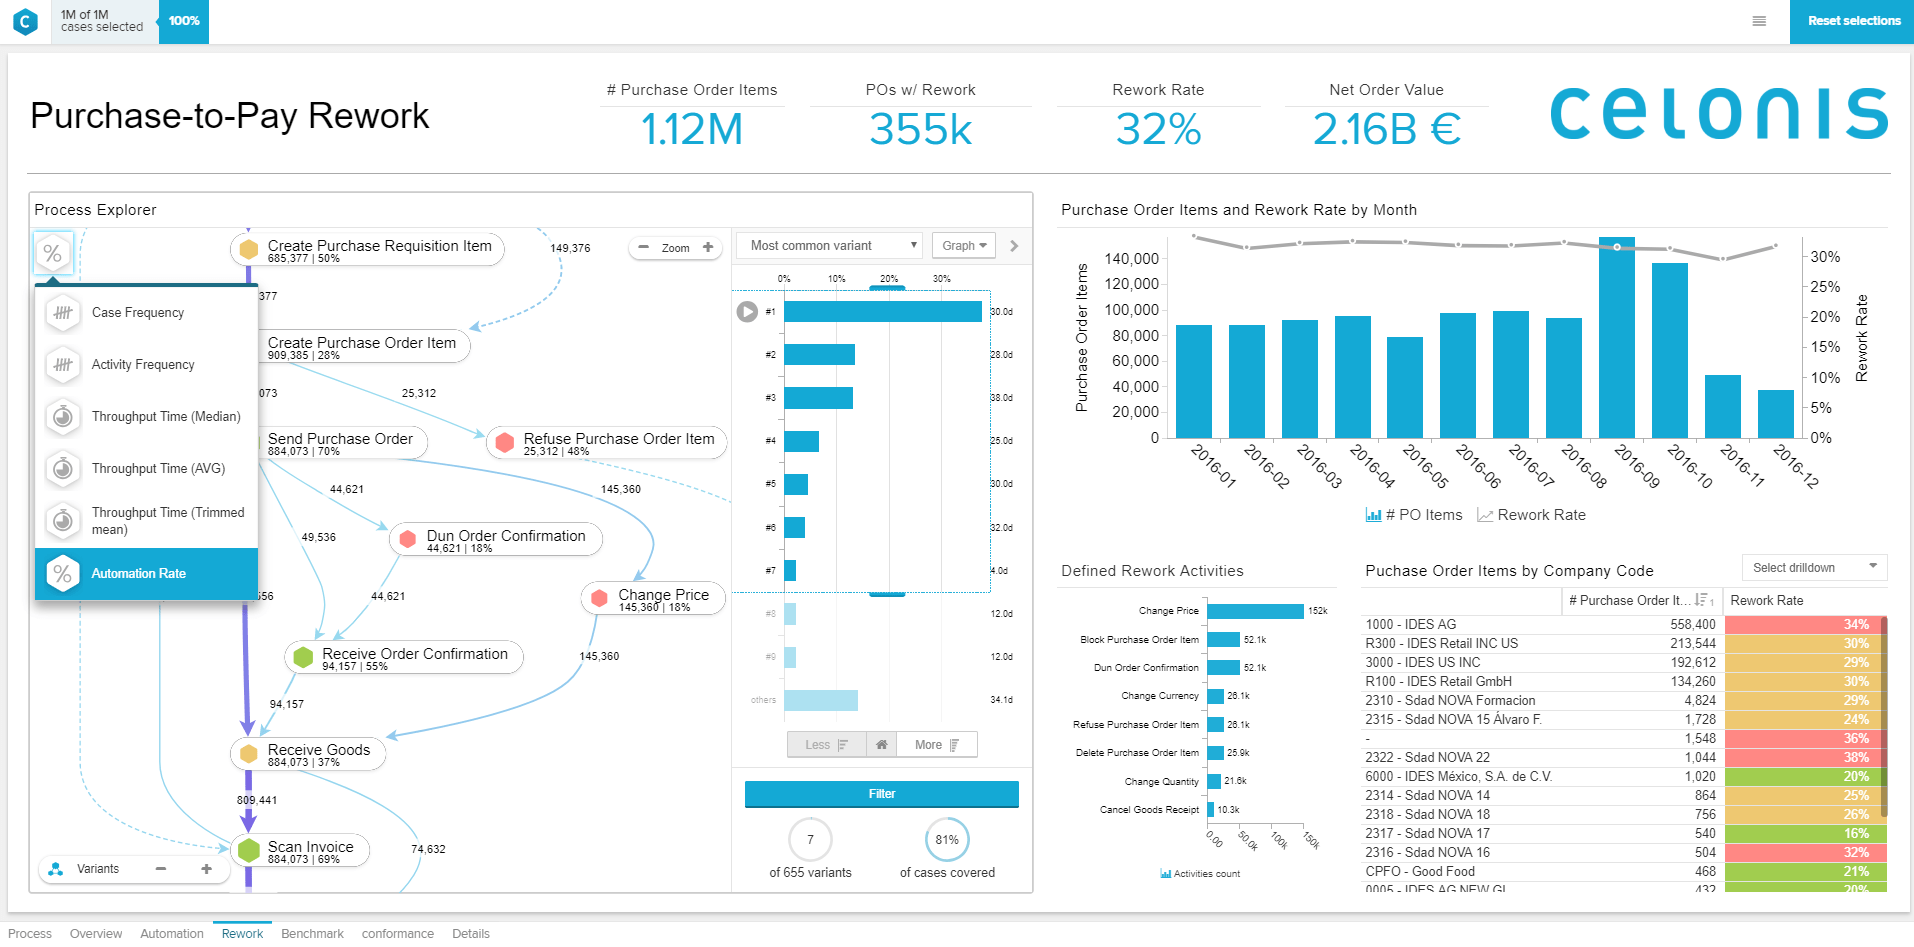Zoom in the process graph with plus
The height and width of the screenshot is (947, 1914).
click(x=708, y=247)
